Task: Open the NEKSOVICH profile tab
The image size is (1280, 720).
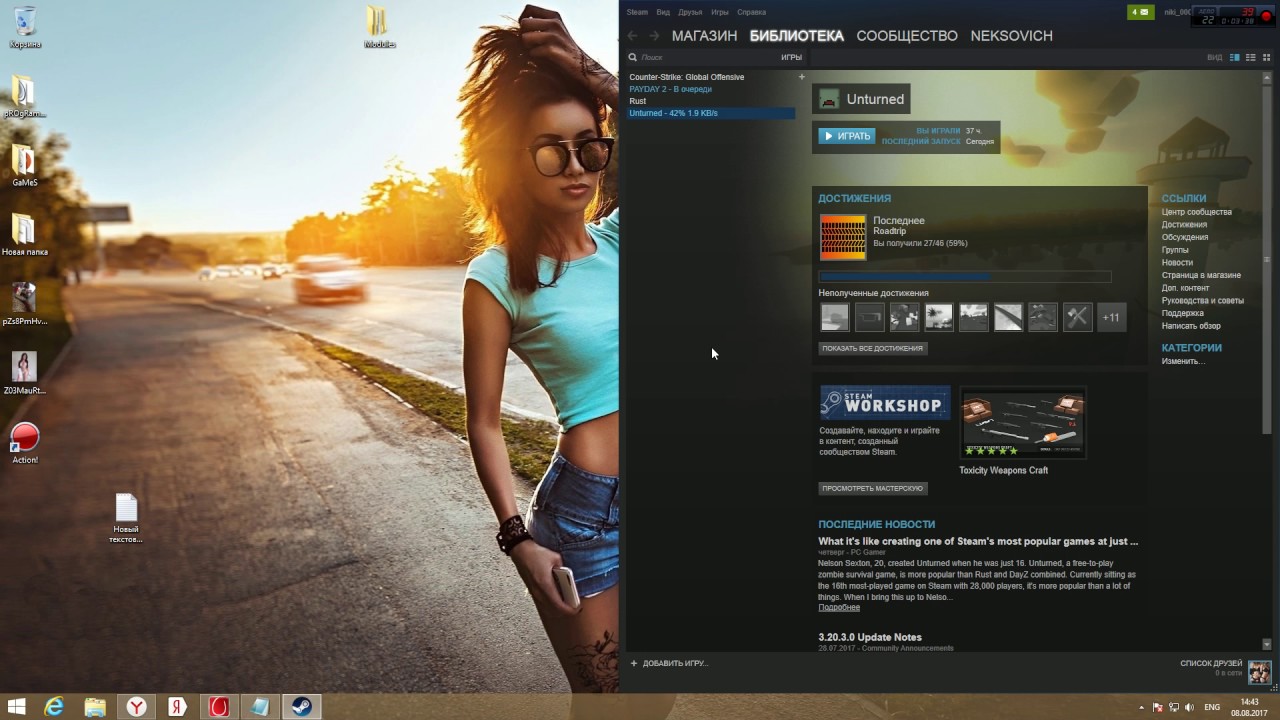Action: (x=1011, y=36)
